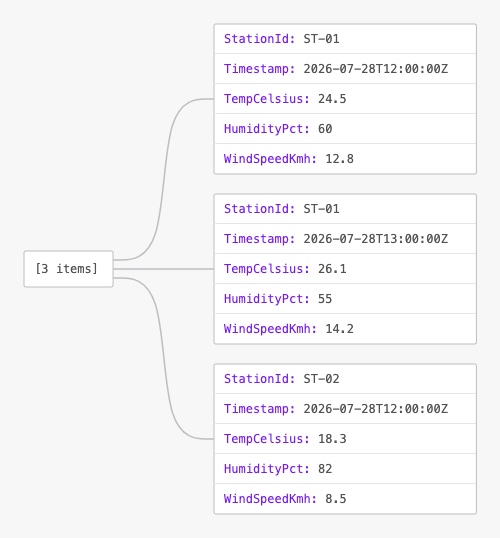Select Timestamp row in the ST-02 card
The image size is (500, 538).
click(345, 409)
